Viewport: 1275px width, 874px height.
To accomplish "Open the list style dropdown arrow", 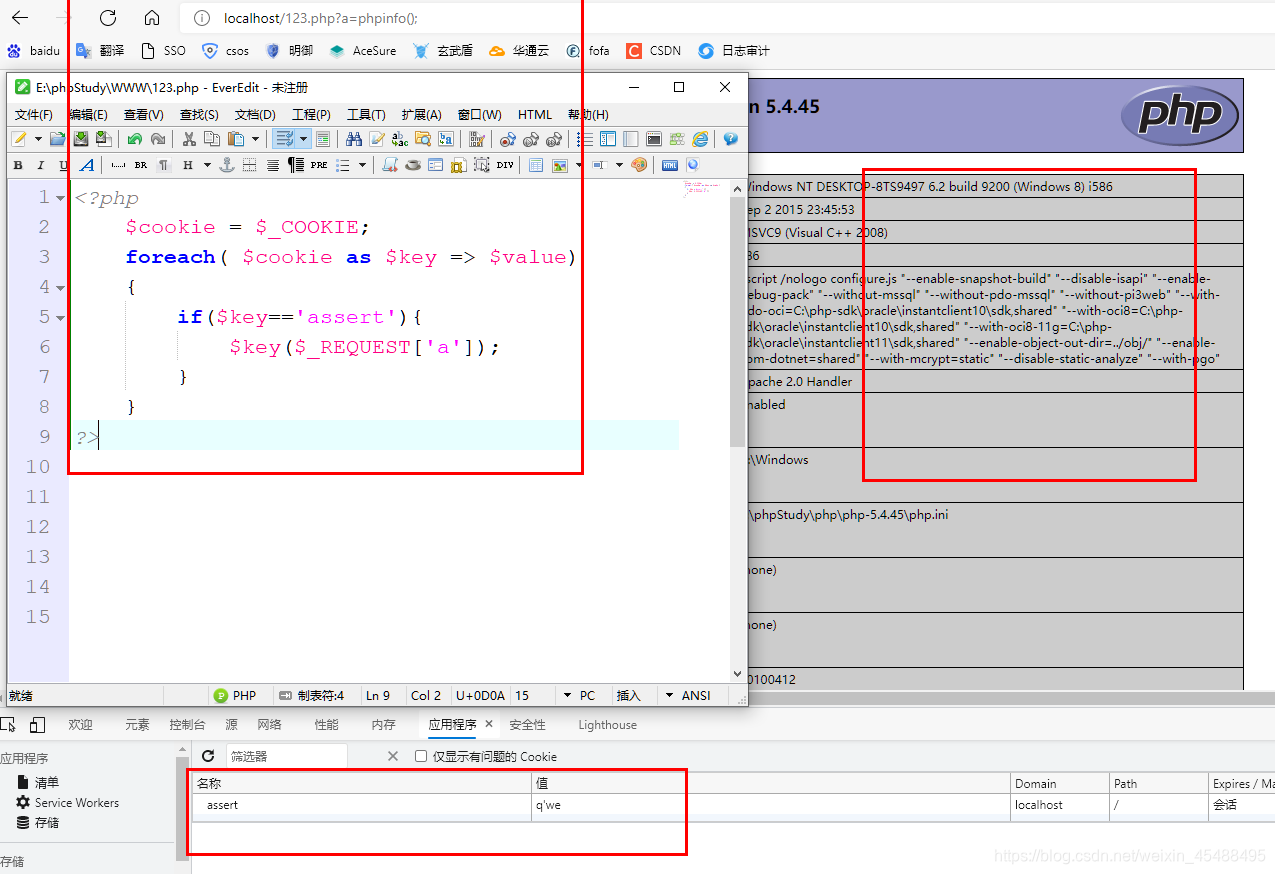I will [362, 165].
